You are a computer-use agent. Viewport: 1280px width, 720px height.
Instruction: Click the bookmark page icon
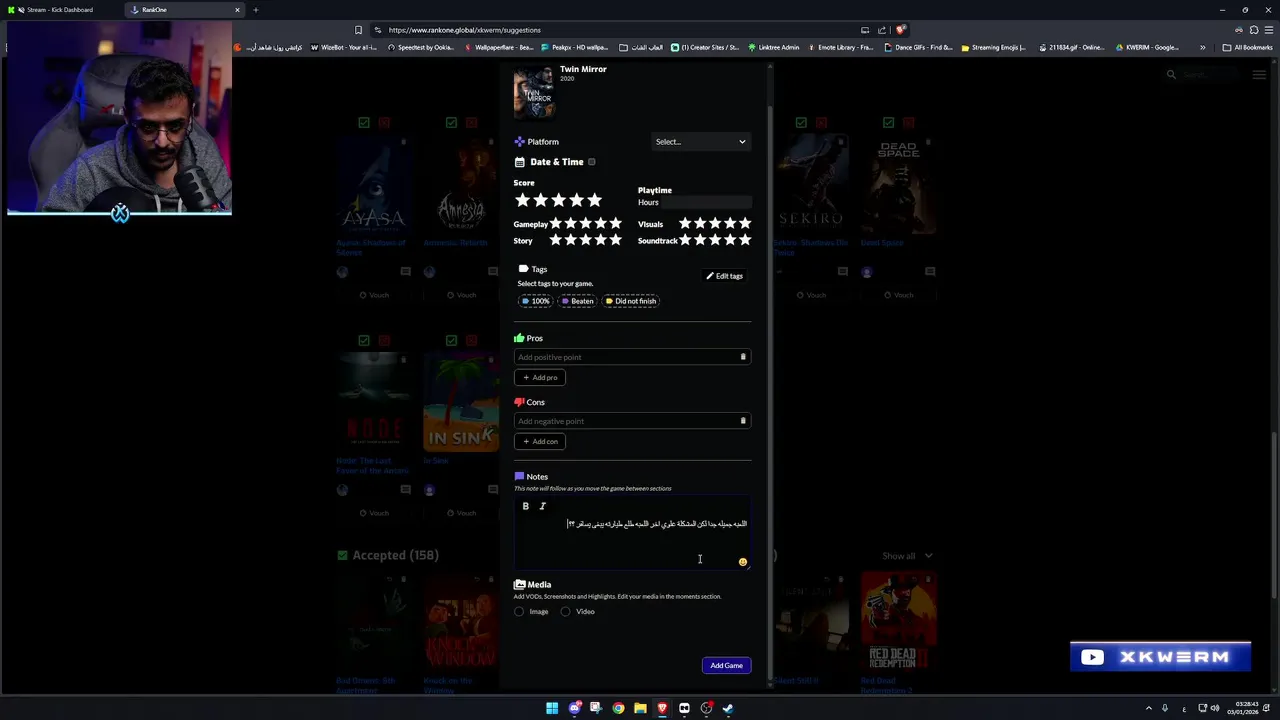point(358,30)
